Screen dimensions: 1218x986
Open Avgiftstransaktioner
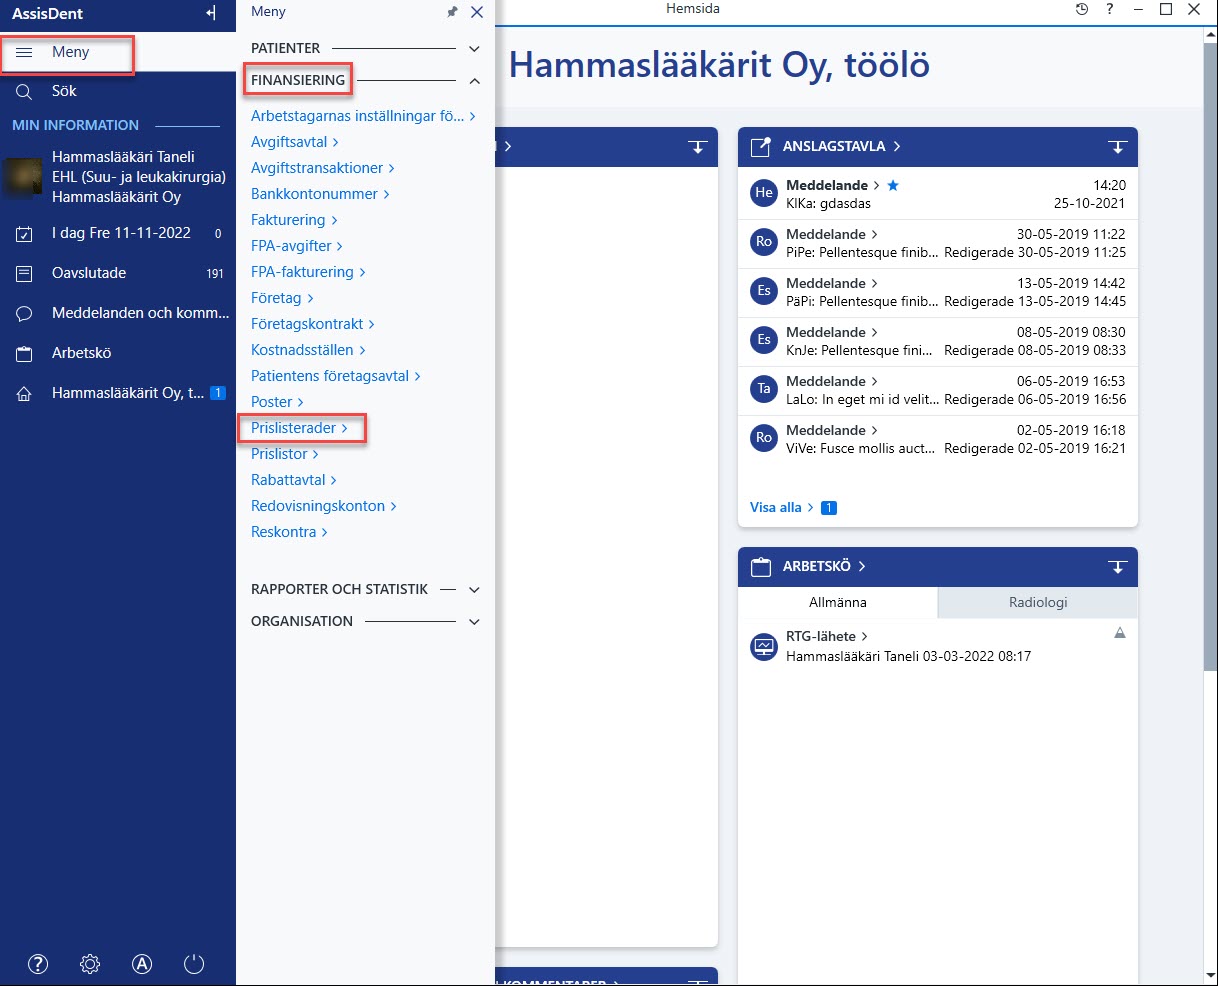pyautogui.click(x=322, y=168)
